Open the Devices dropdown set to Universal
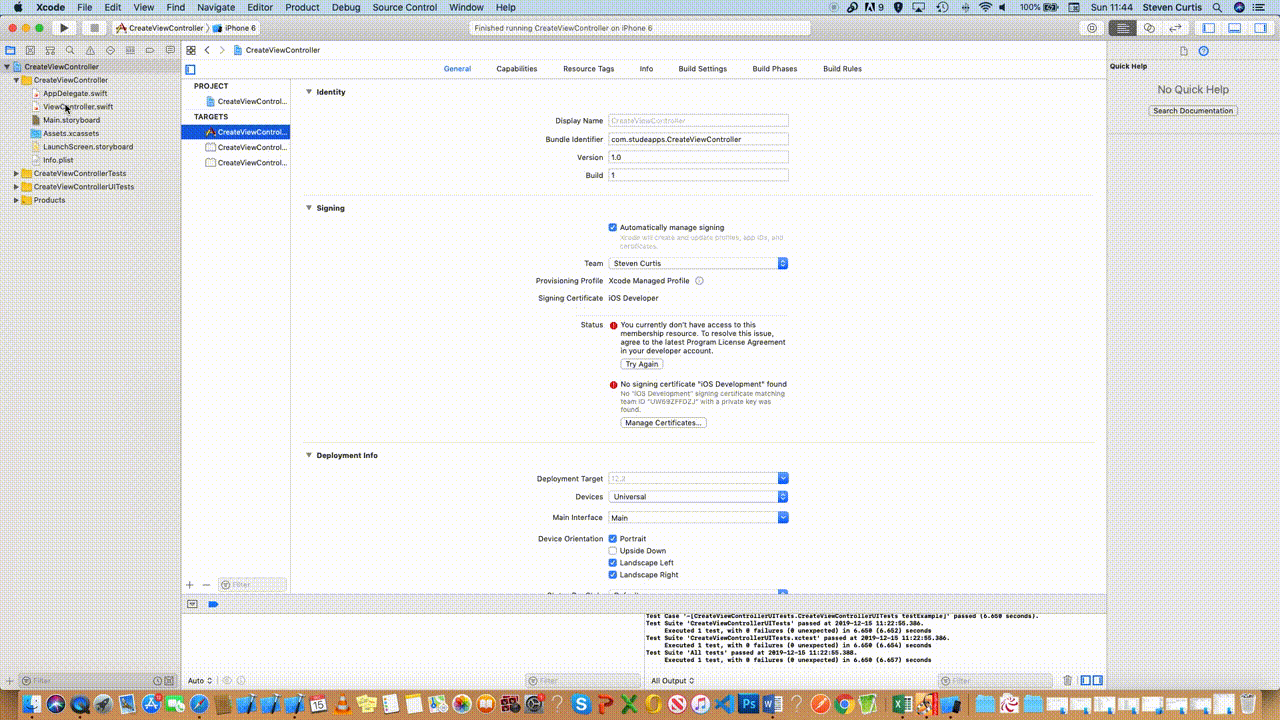This screenshot has height=720, width=1280. (698, 497)
